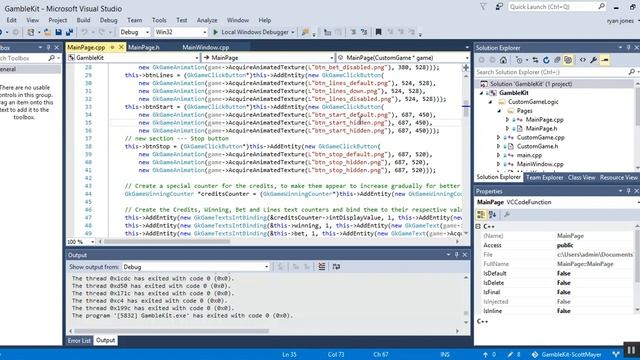Screen dimensions: 640x360
Task: Click the Find in Files toolbar icon
Action: pos(305,32)
